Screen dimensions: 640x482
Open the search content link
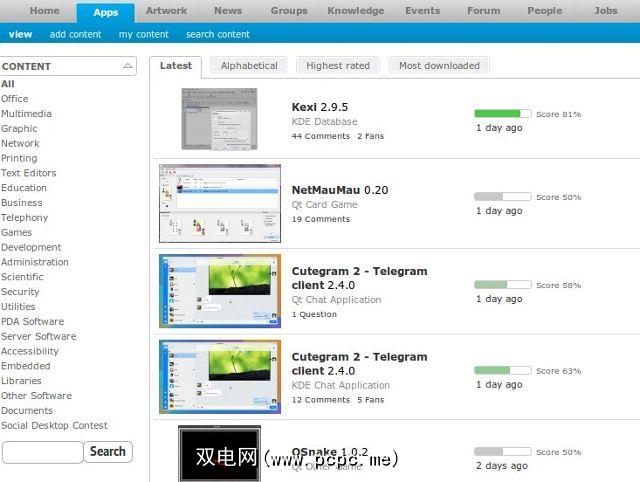[x=218, y=34]
